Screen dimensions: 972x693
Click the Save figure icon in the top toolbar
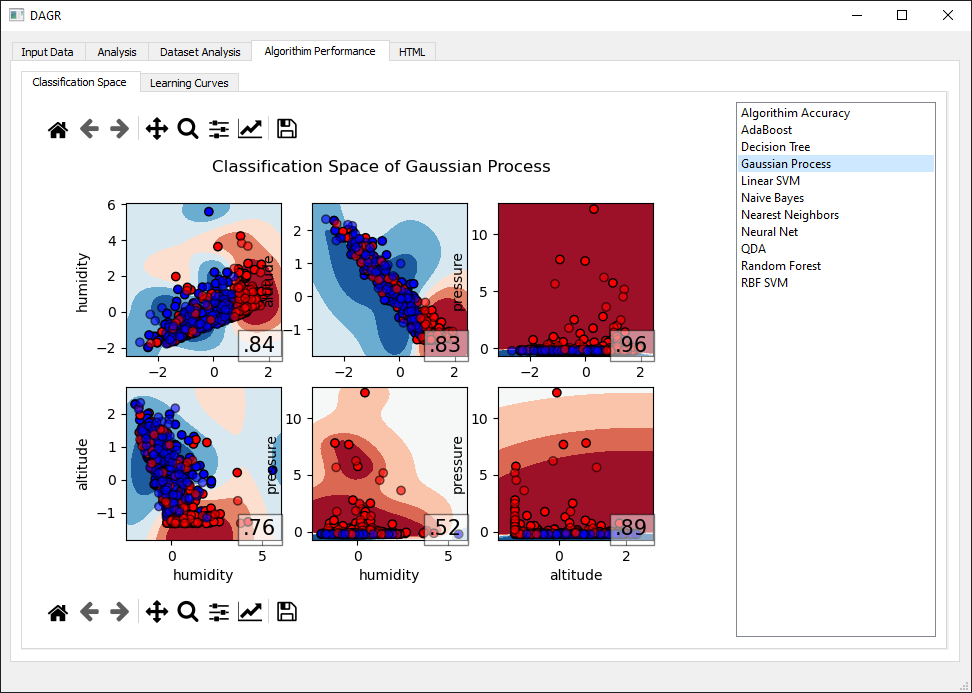(x=286, y=129)
